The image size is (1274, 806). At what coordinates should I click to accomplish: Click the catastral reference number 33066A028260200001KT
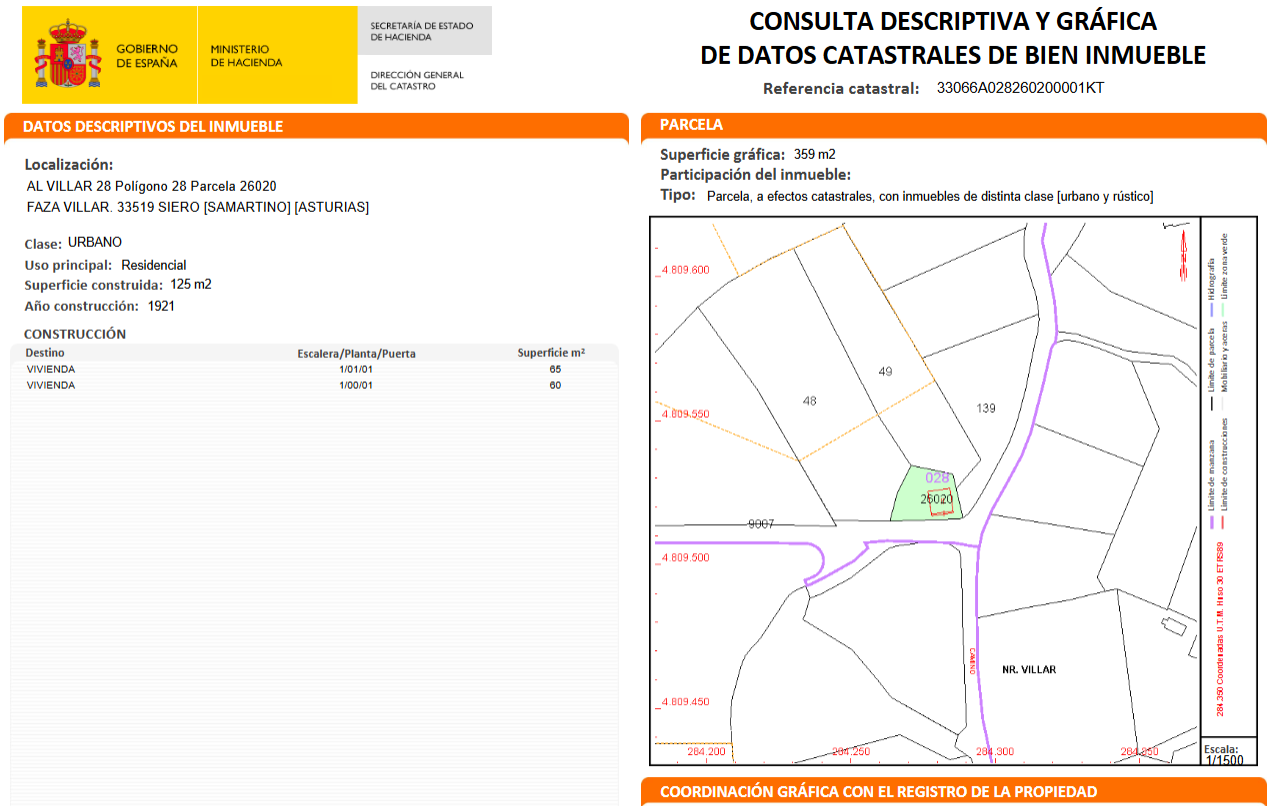1020,88
